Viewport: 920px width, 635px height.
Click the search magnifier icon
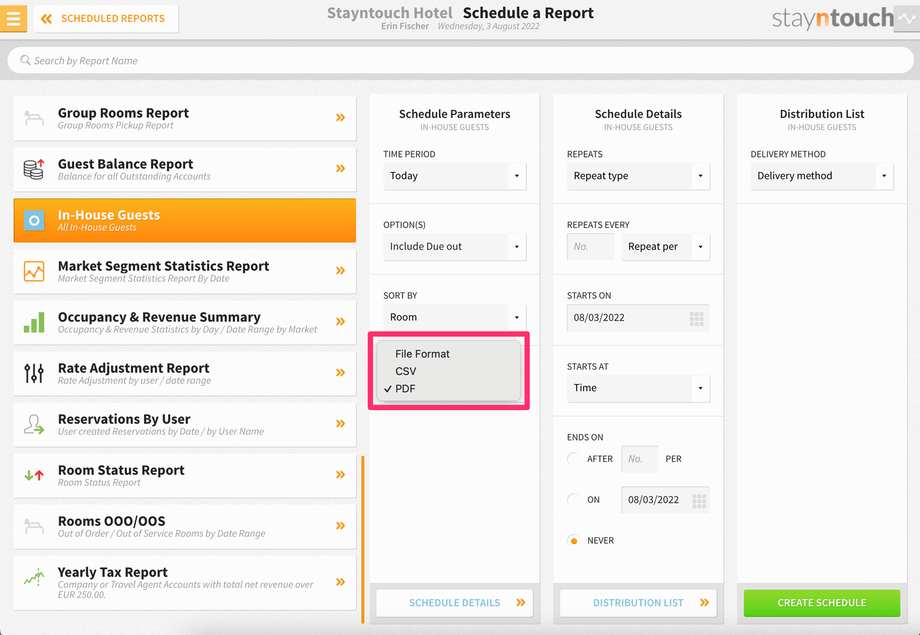tap(25, 60)
